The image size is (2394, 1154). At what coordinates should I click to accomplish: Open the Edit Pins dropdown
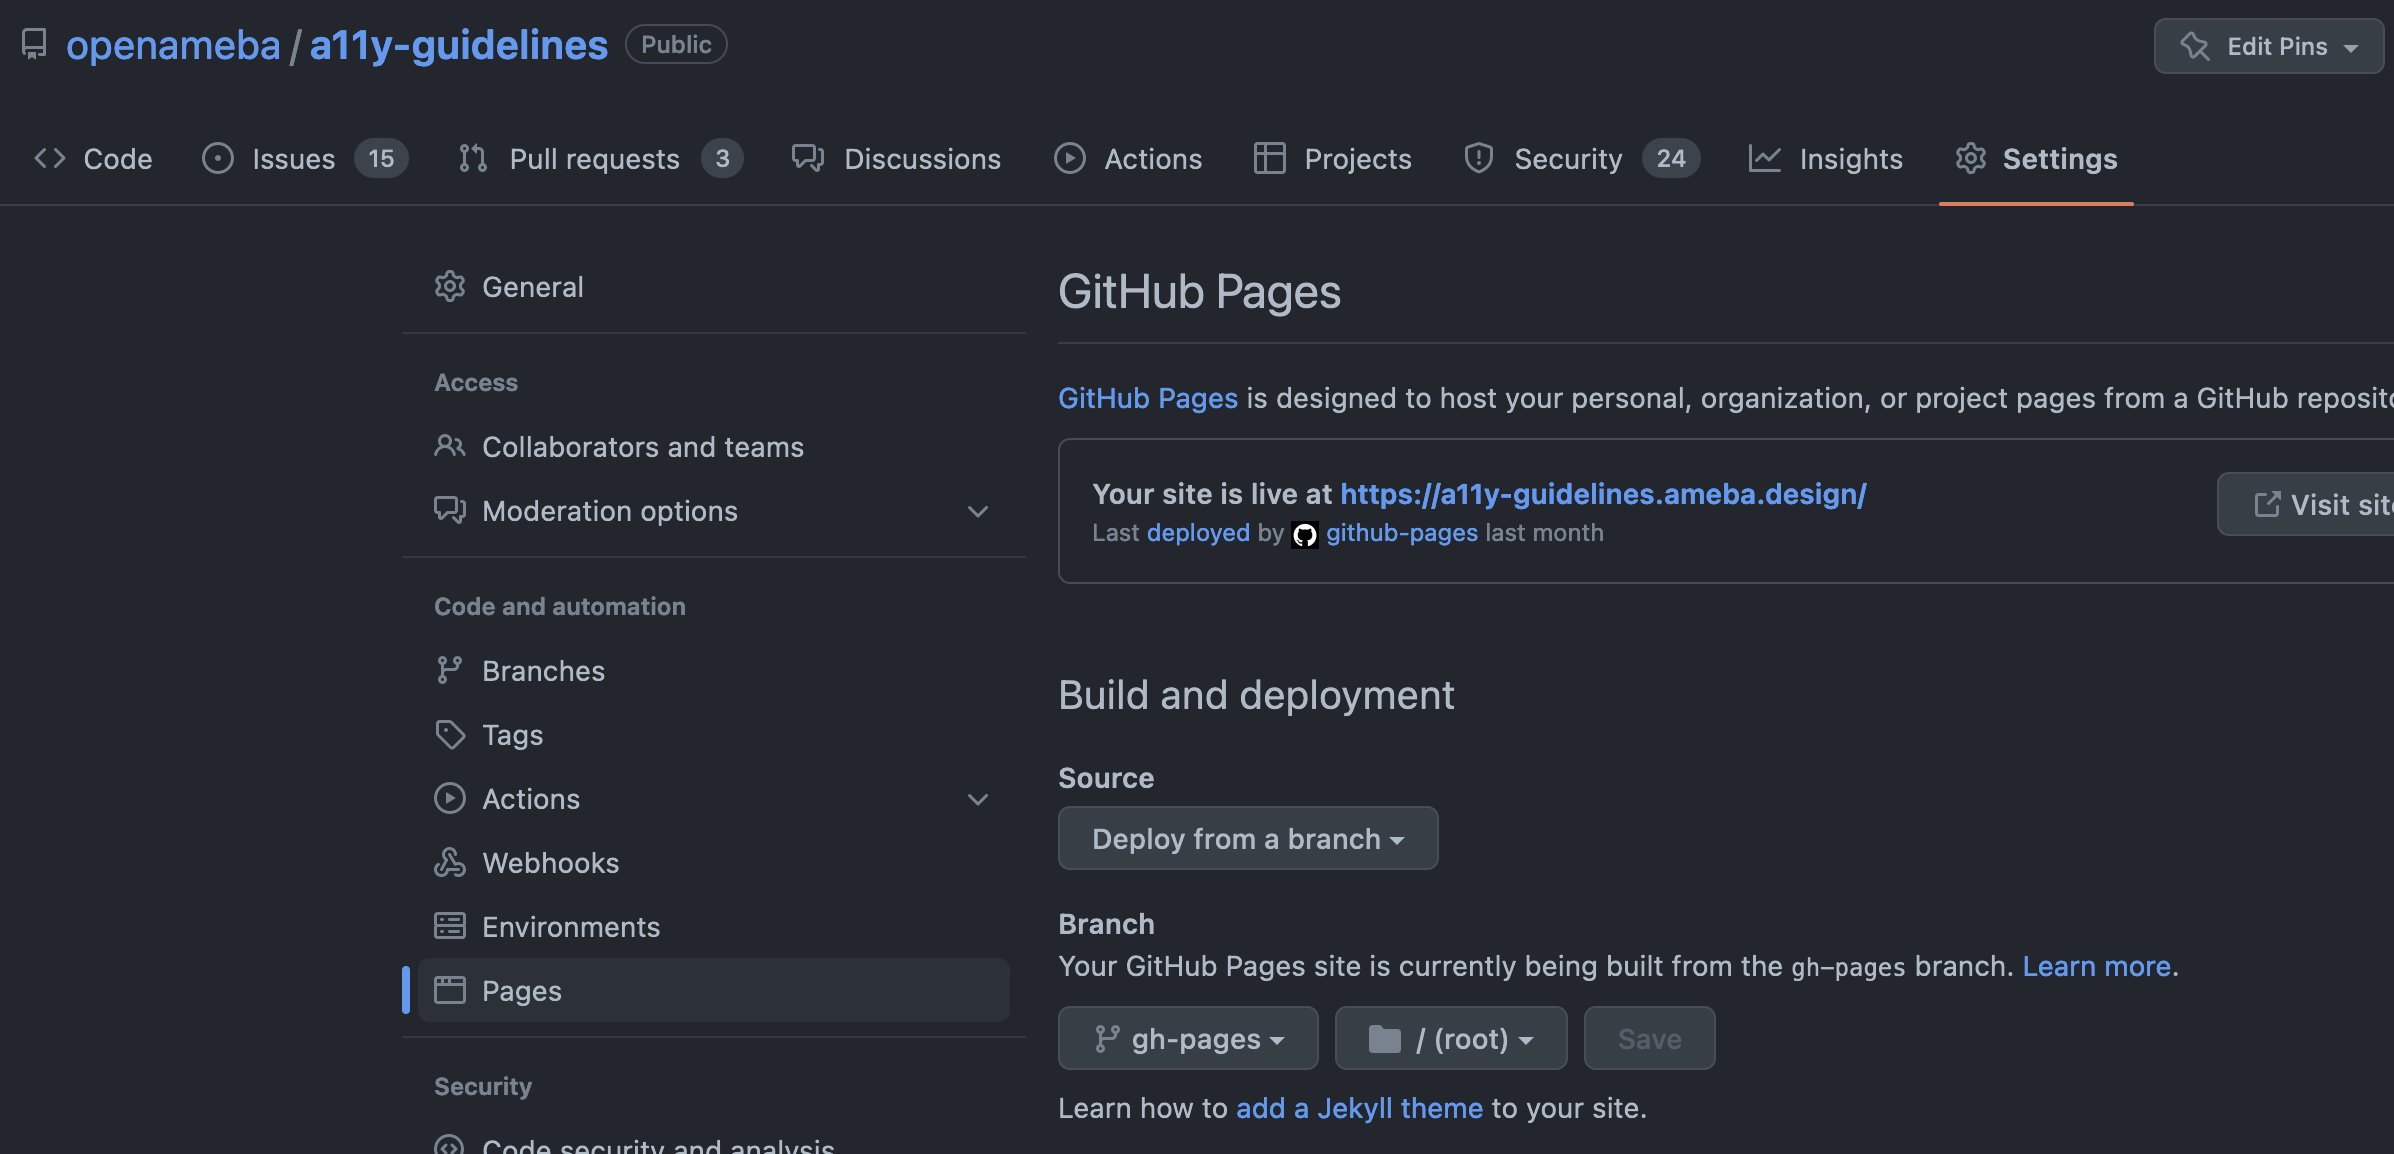pos(2268,46)
